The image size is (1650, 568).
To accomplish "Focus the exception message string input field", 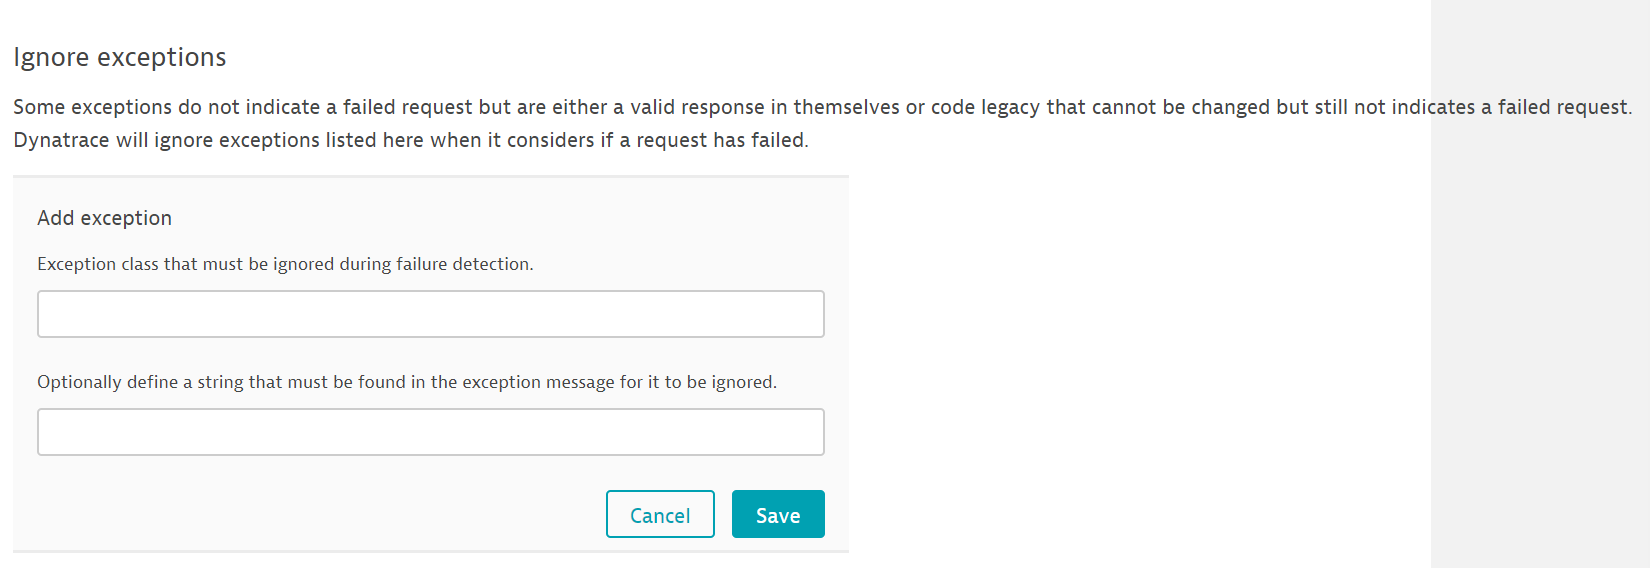I will (430, 432).
